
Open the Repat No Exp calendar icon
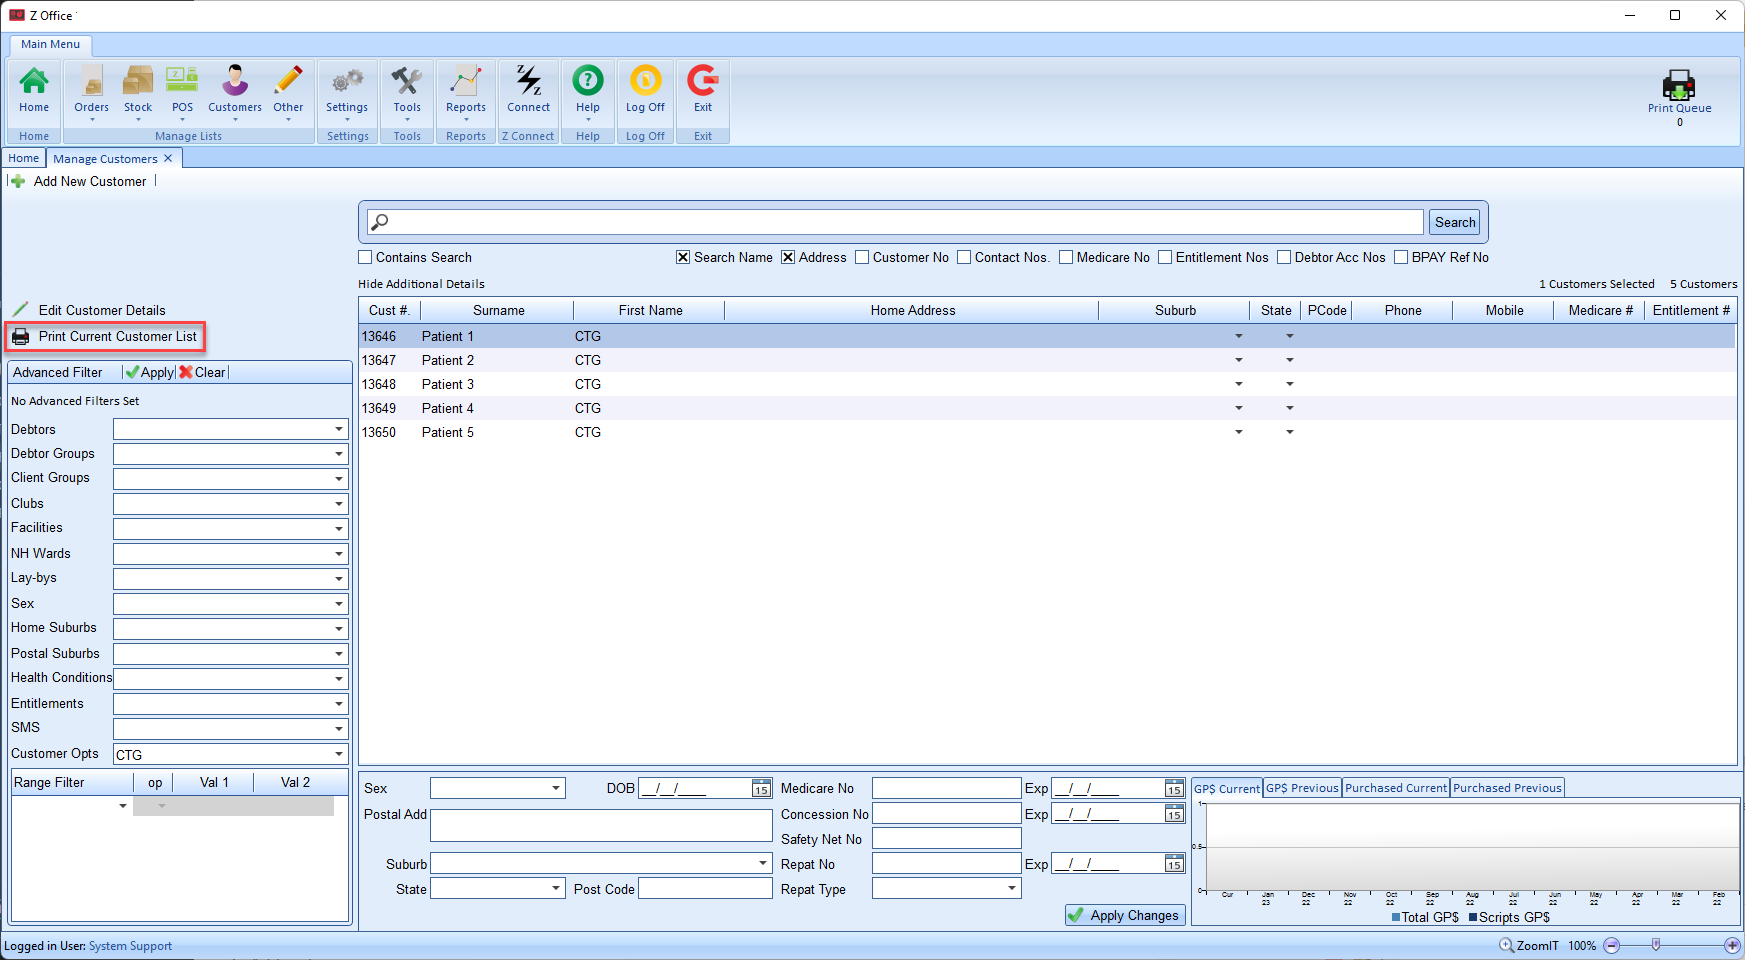(1174, 864)
